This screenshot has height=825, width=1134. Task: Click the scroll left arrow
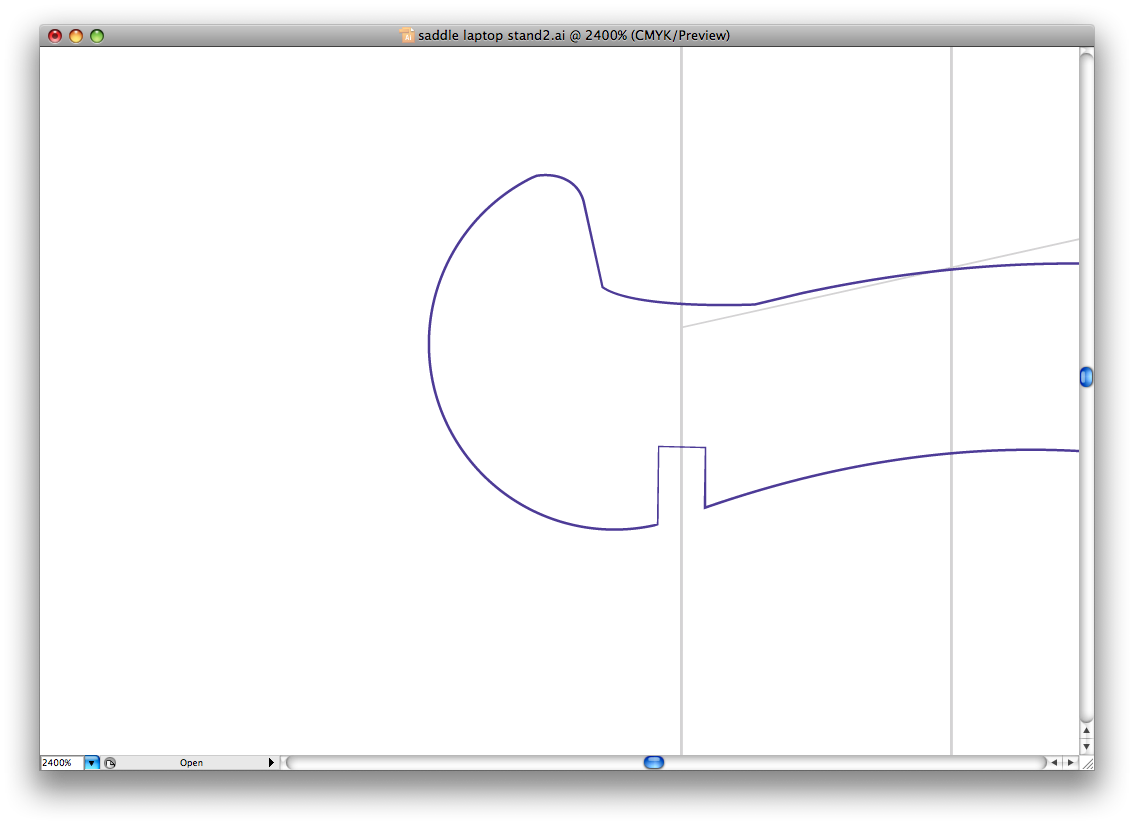[x=1054, y=763]
